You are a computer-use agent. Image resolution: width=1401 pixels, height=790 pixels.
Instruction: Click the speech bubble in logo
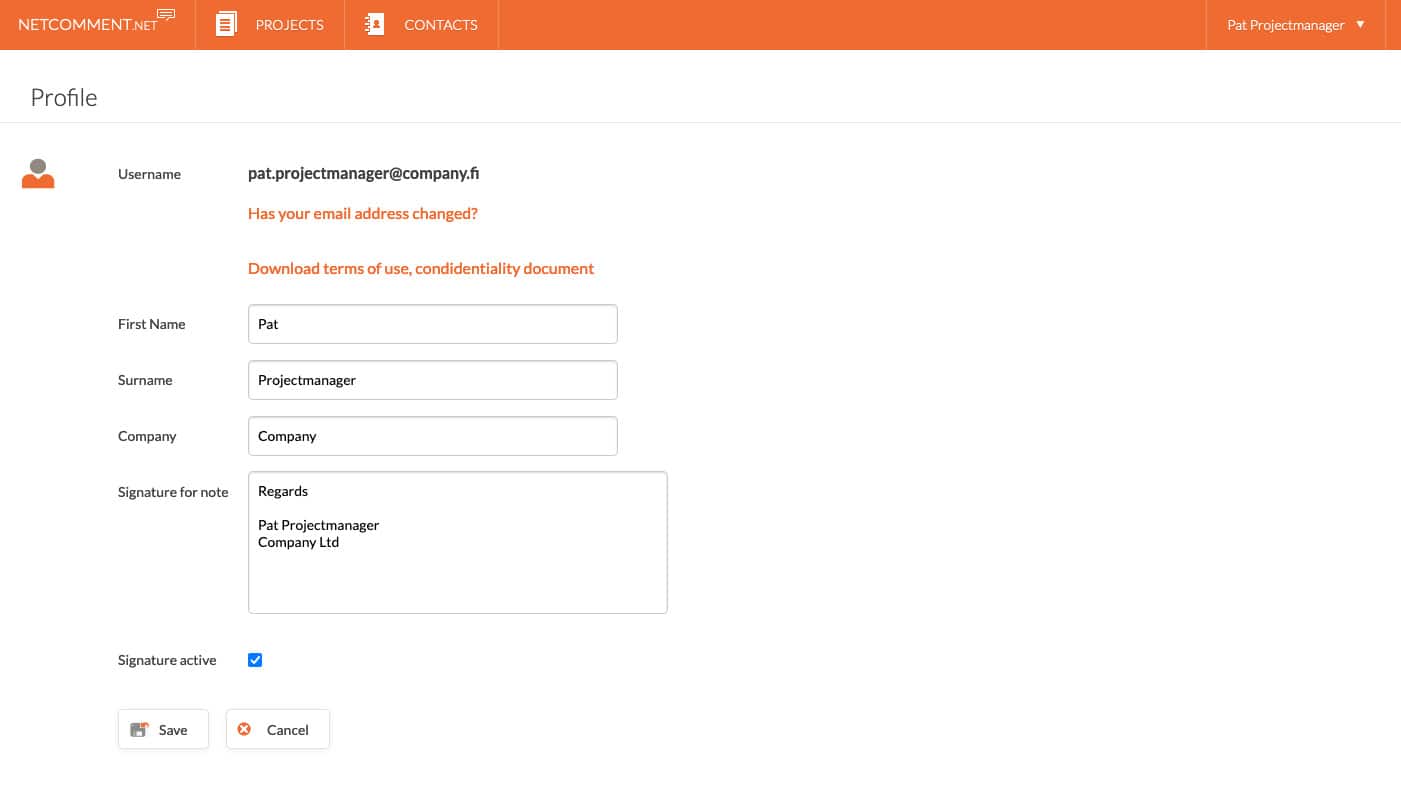[166, 15]
